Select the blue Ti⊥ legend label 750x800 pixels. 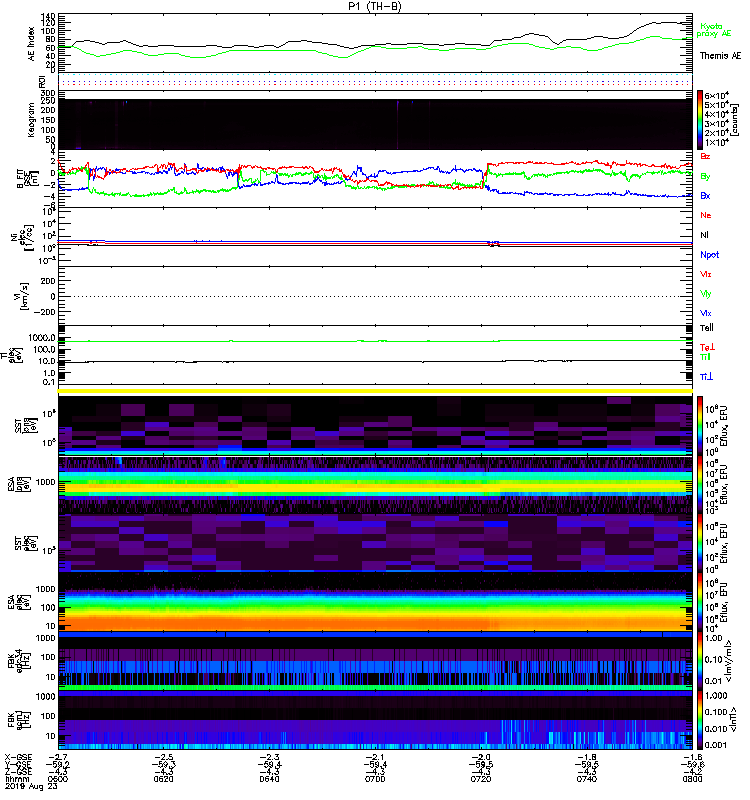[x=706, y=377]
